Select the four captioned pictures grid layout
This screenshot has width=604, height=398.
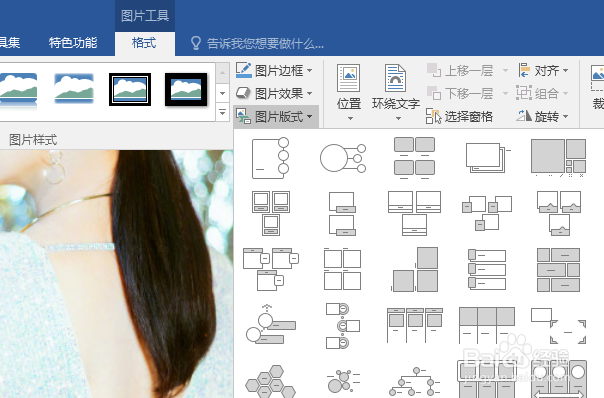tap(414, 158)
